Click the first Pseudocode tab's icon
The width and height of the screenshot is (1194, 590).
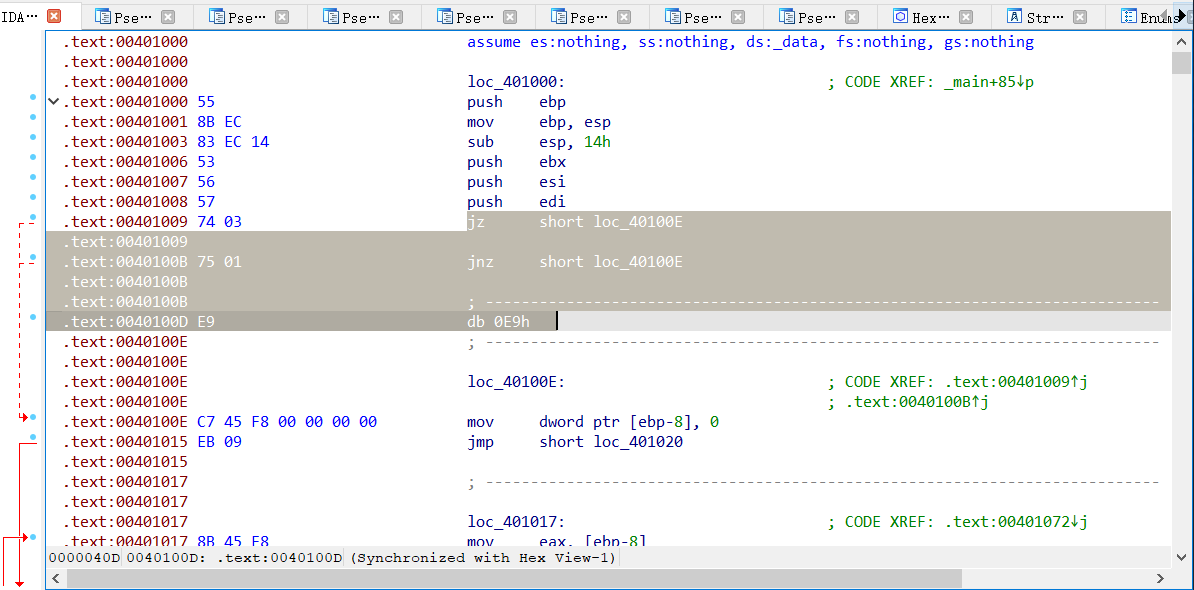[102, 17]
